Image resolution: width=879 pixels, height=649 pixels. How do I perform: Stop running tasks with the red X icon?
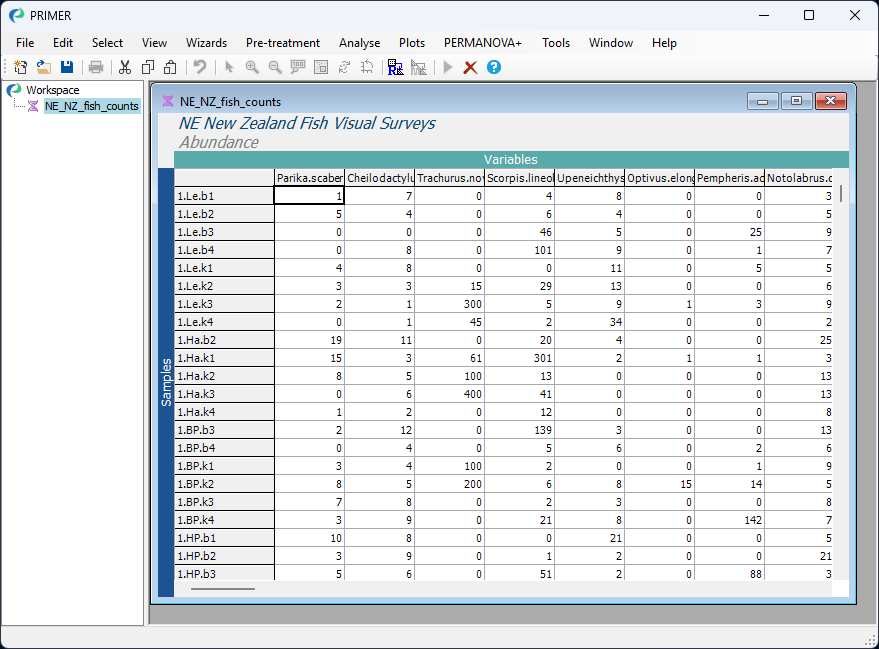(x=470, y=67)
